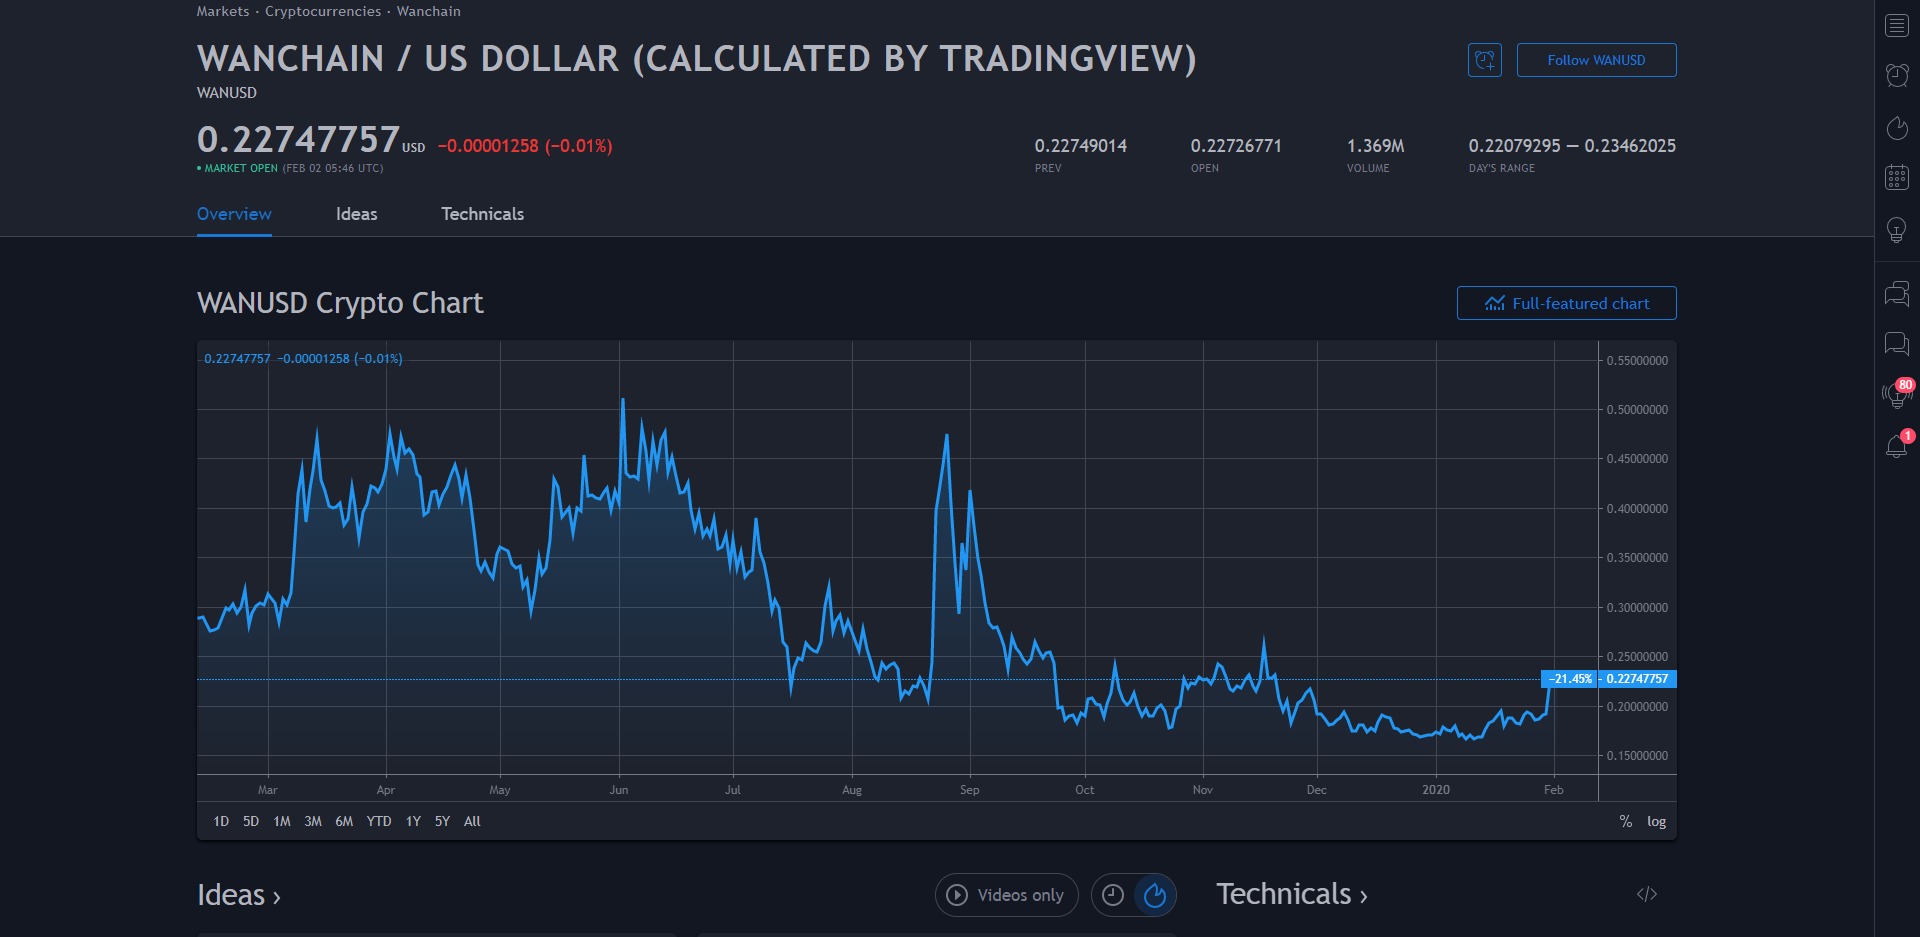Click the embed code icon next to Technicals
The height and width of the screenshot is (937, 1920).
[x=1647, y=894]
